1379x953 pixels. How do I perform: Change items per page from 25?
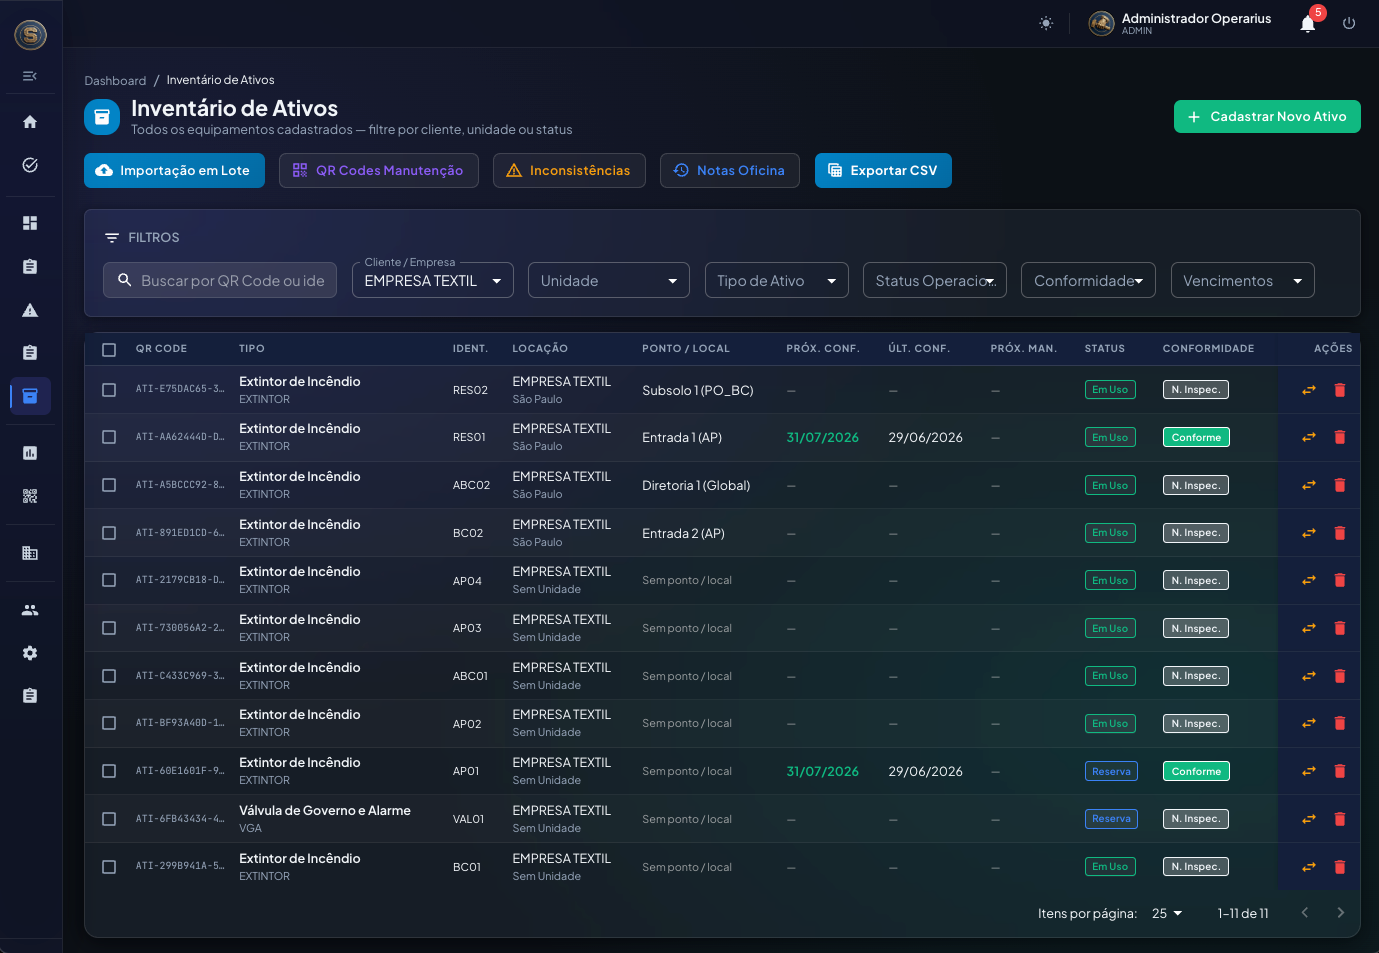[1167, 913]
